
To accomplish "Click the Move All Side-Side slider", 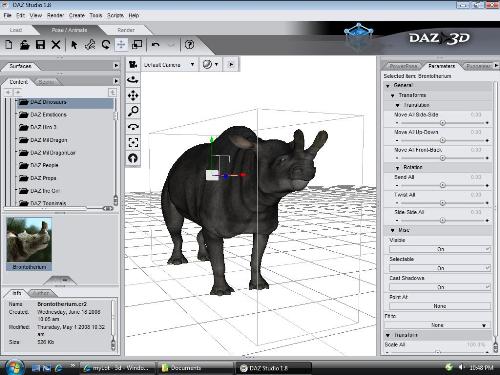I will [x=442, y=123].
